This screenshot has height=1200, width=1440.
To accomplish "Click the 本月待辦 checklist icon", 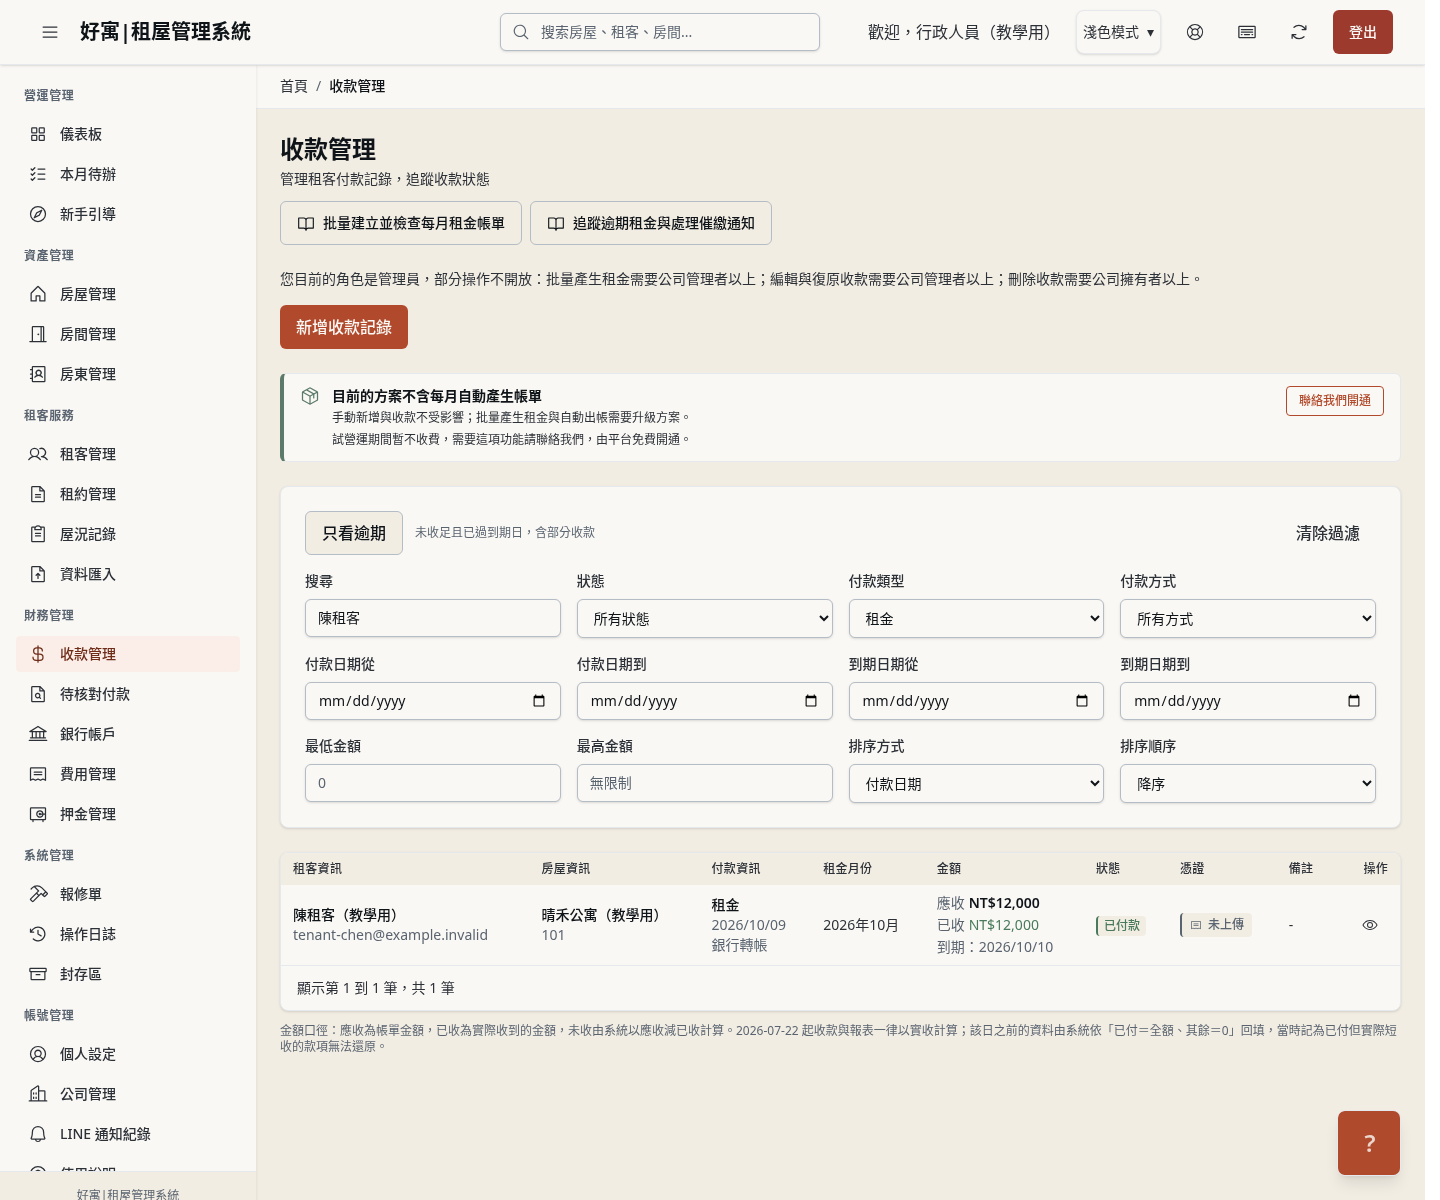I will click(x=38, y=174).
